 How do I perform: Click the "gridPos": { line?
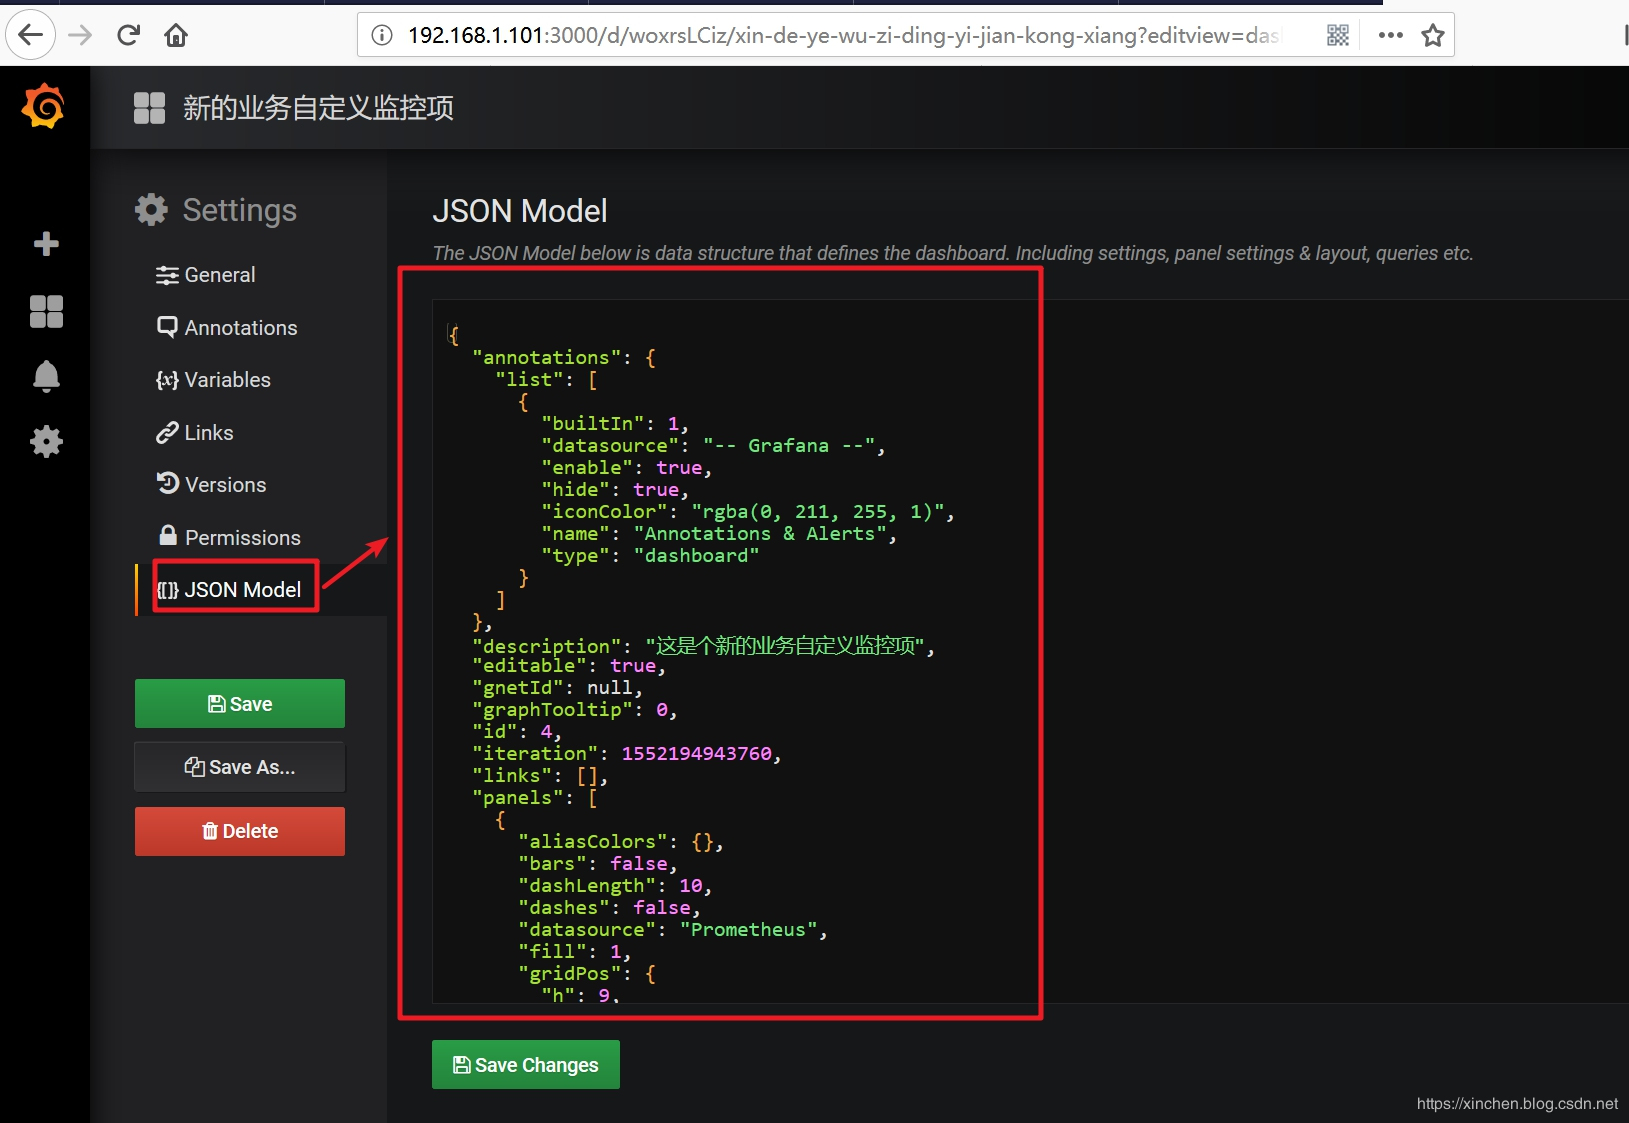[x=587, y=973]
